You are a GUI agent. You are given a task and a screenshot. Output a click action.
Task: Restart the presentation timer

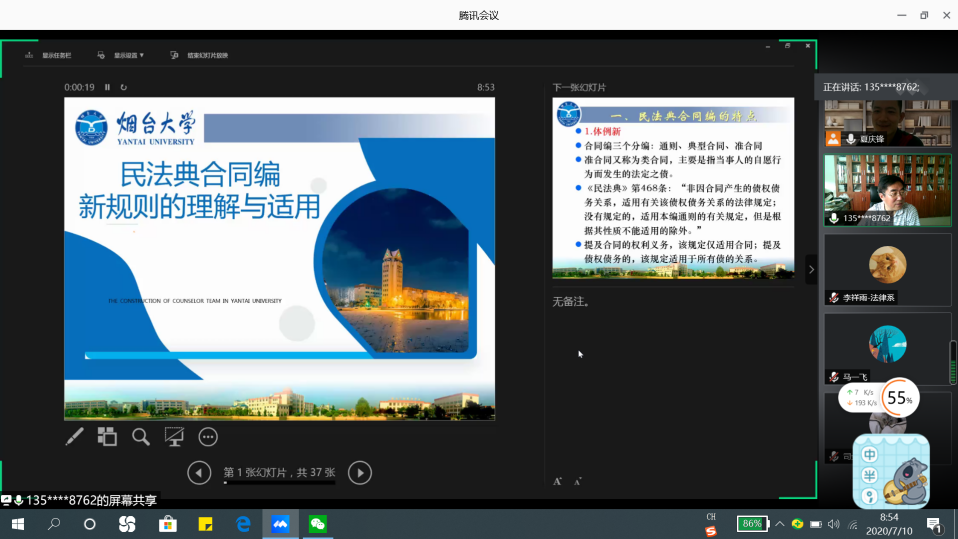click(122, 87)
